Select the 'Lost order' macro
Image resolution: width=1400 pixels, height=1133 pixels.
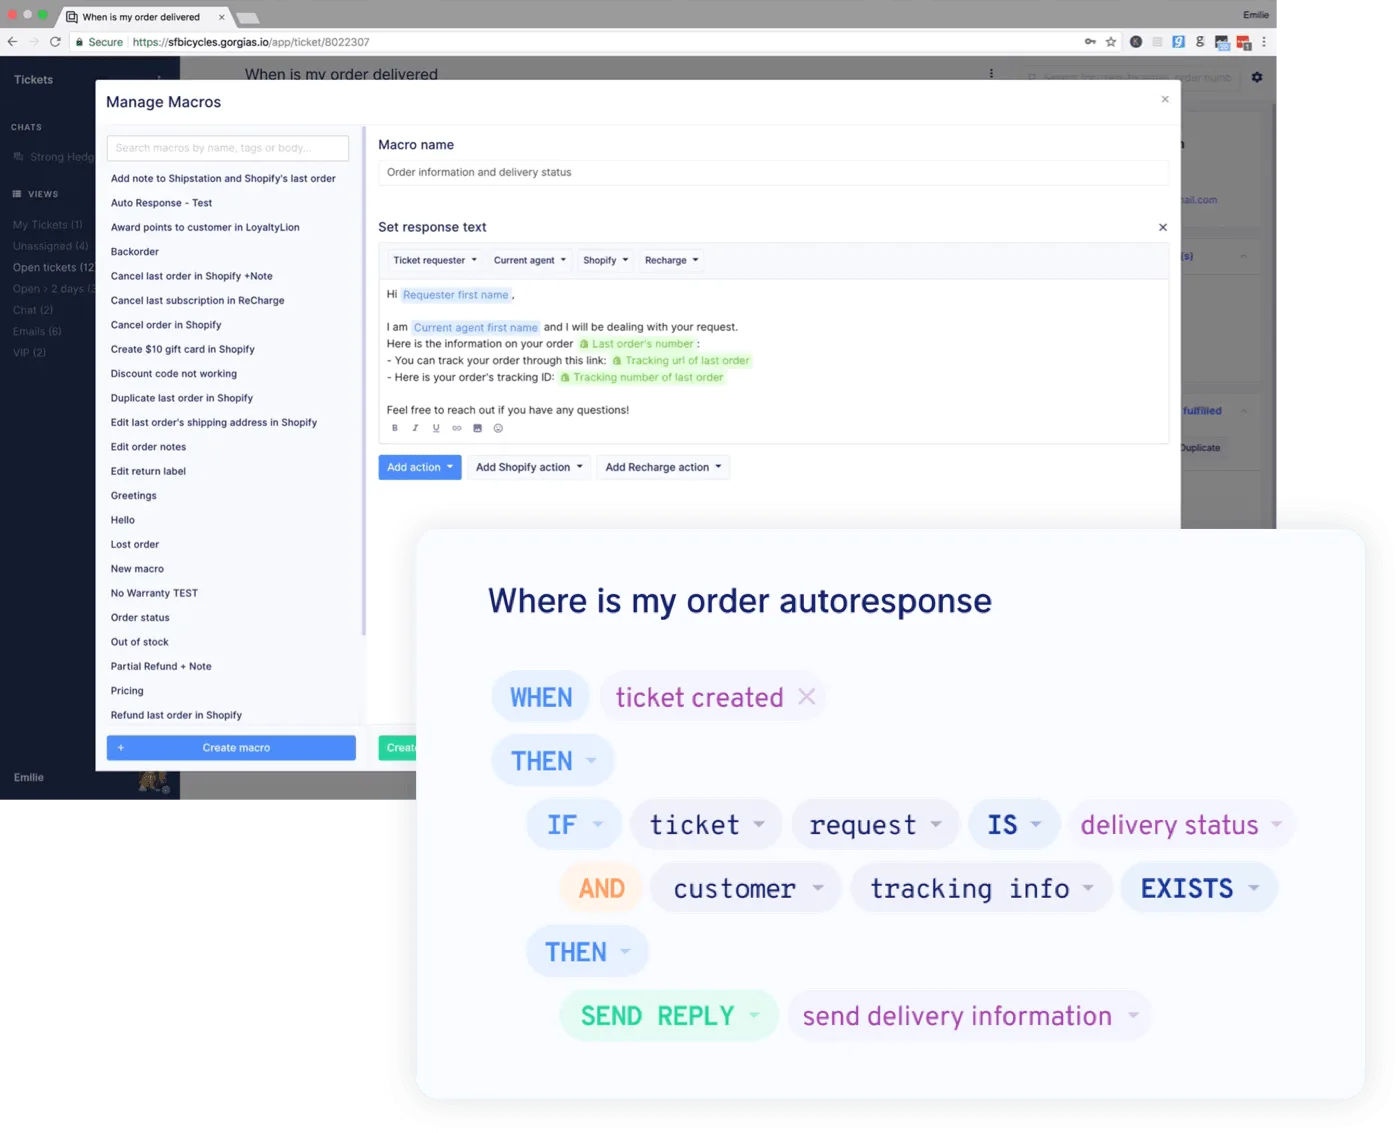point(135,545)
